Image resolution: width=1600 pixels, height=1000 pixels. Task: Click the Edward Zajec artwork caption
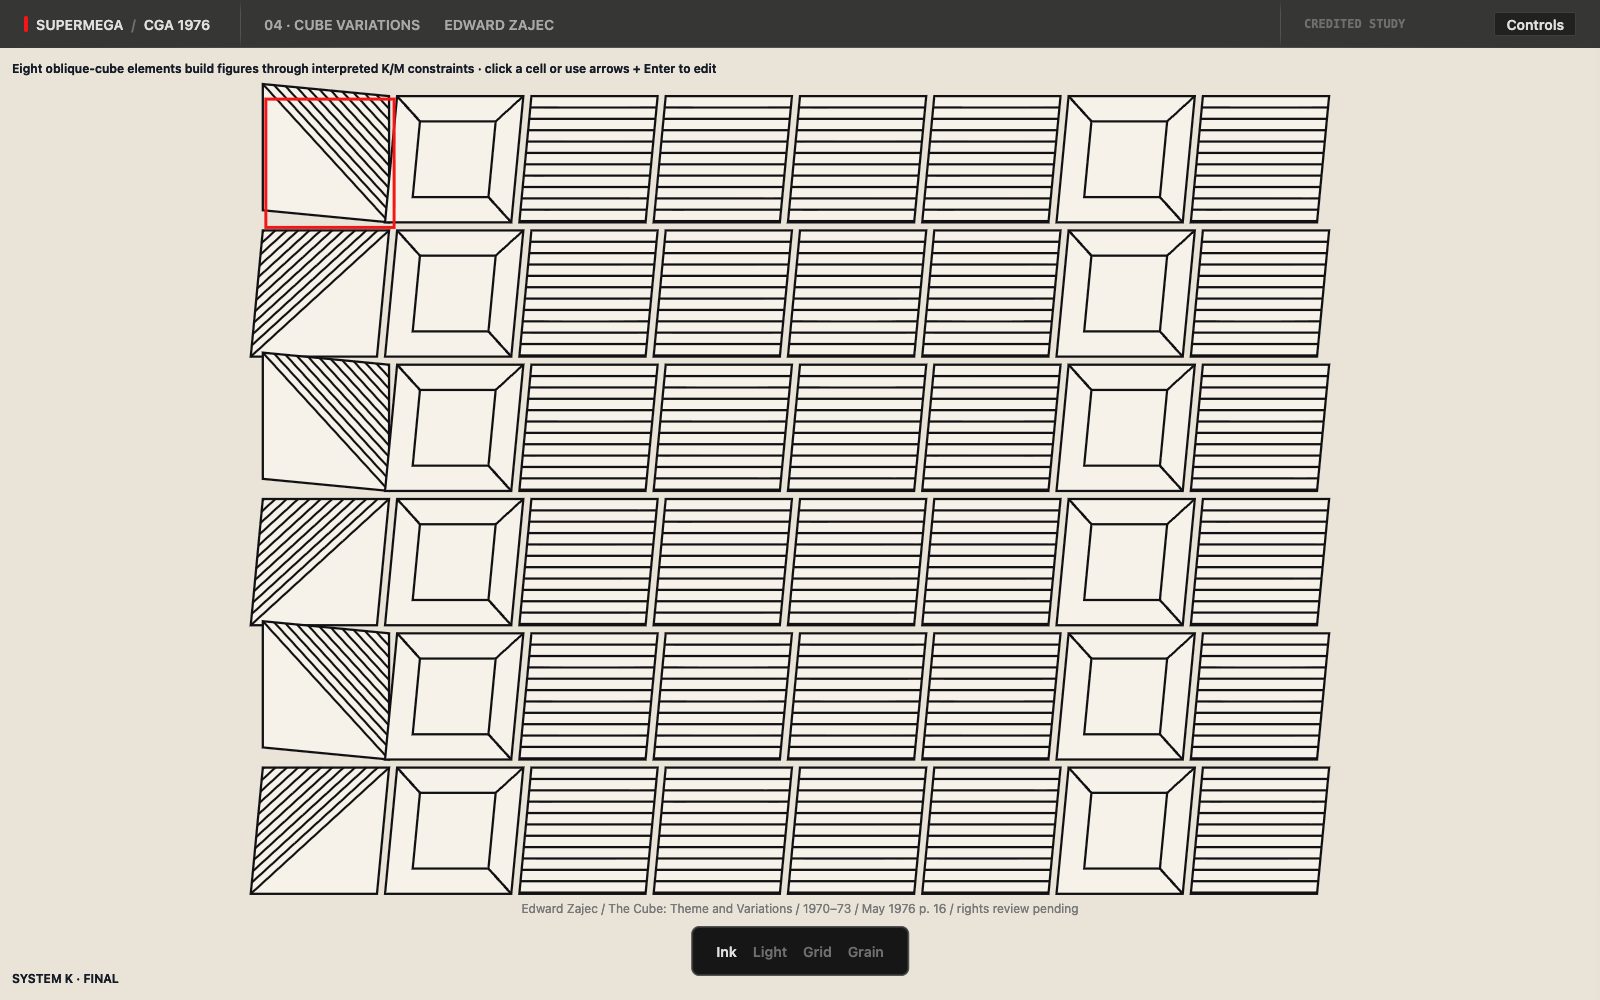pyautogui.click(x=799, y=909)
